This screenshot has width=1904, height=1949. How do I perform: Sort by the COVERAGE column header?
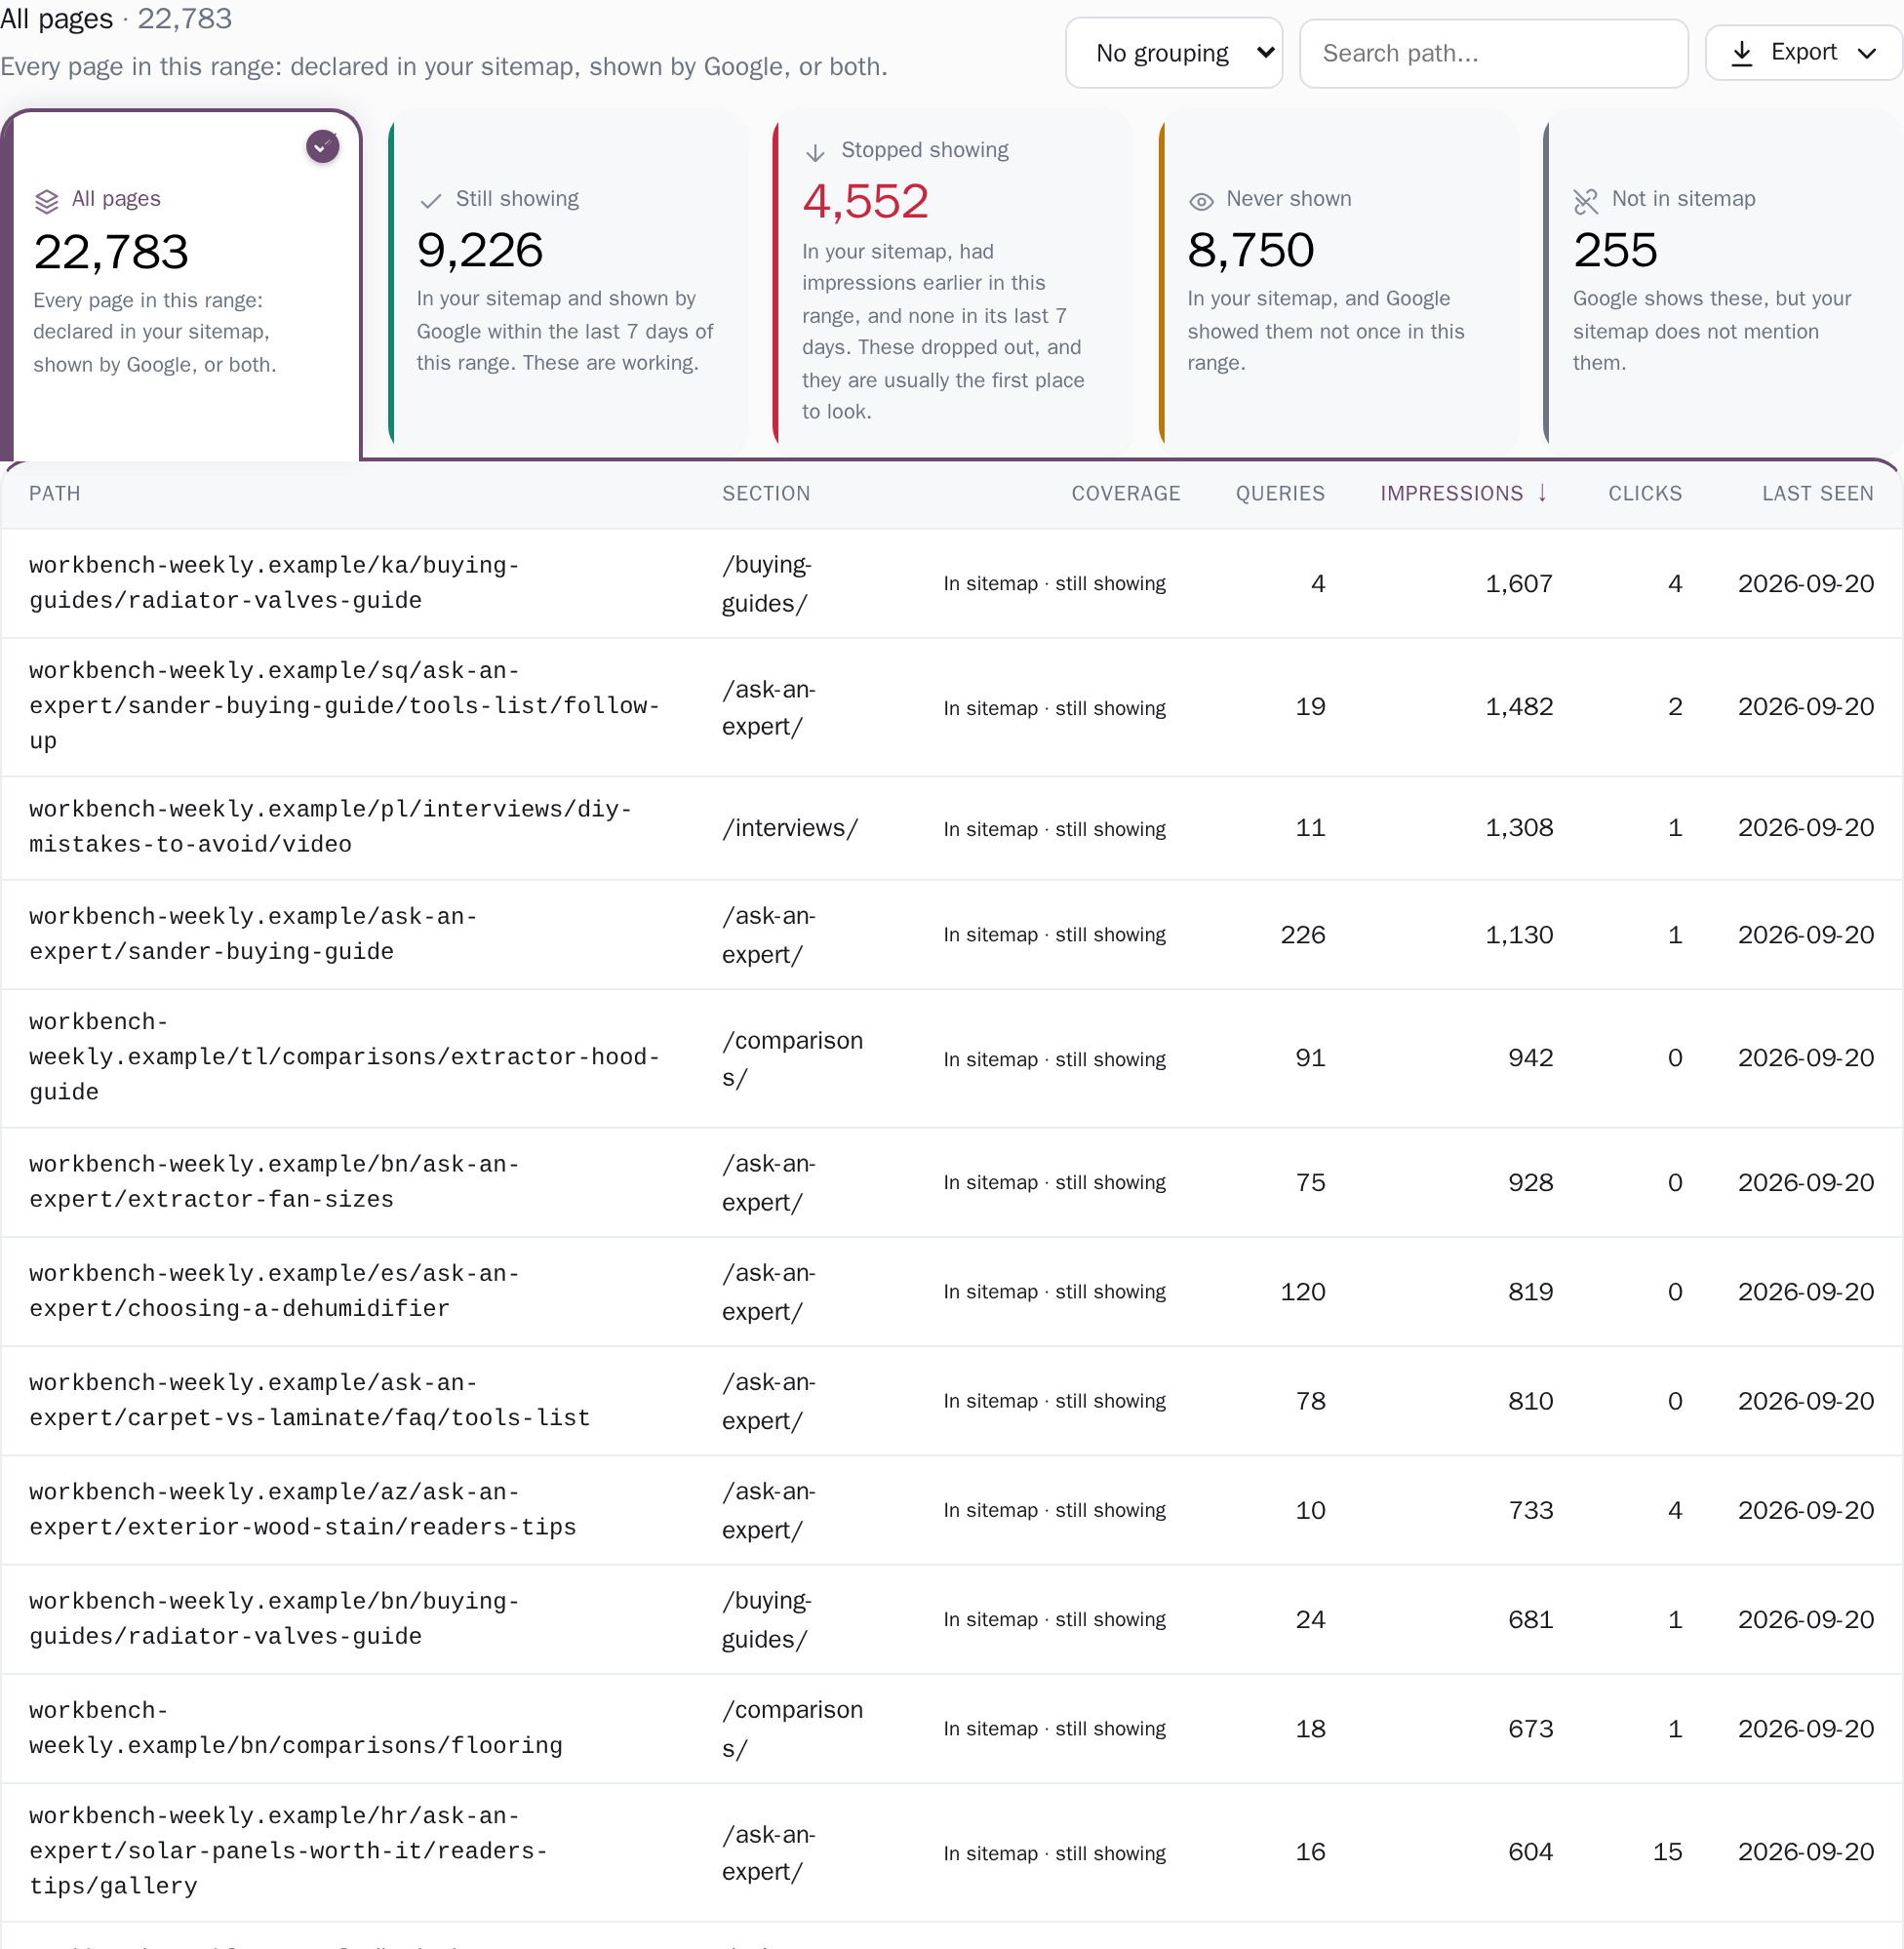tap(1125, 493)
